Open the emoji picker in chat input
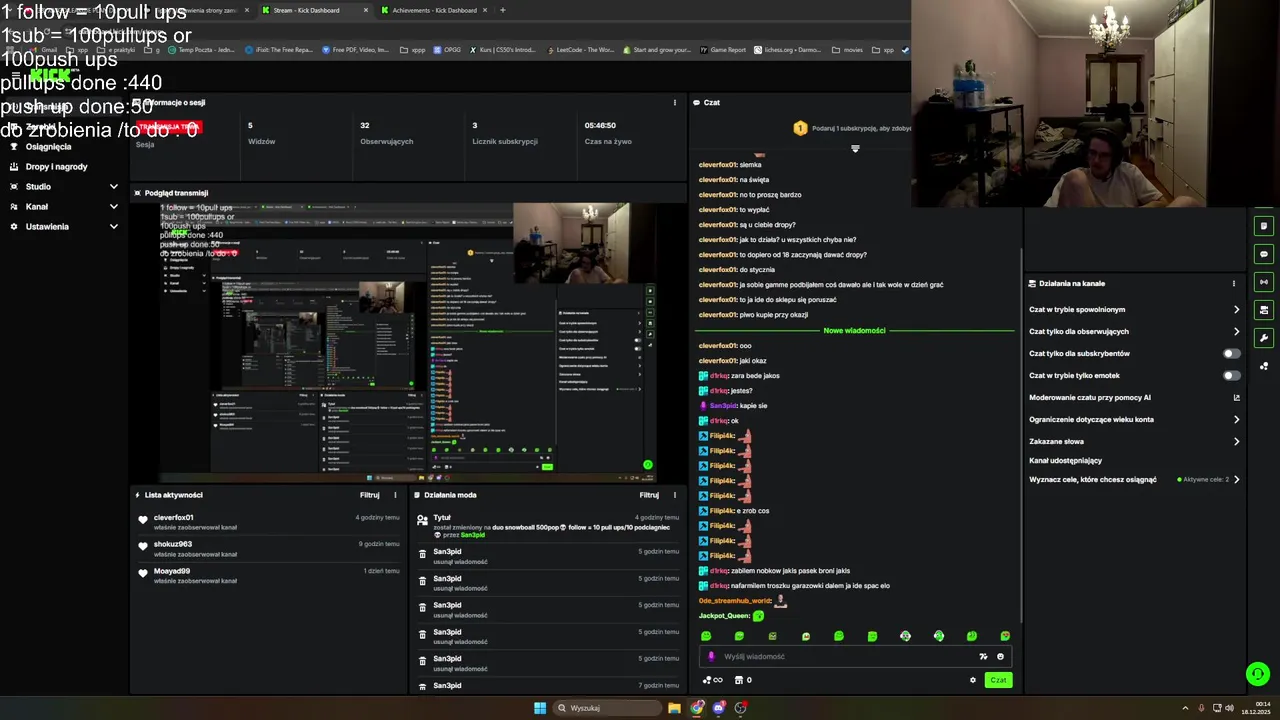 click(1000, 657)
